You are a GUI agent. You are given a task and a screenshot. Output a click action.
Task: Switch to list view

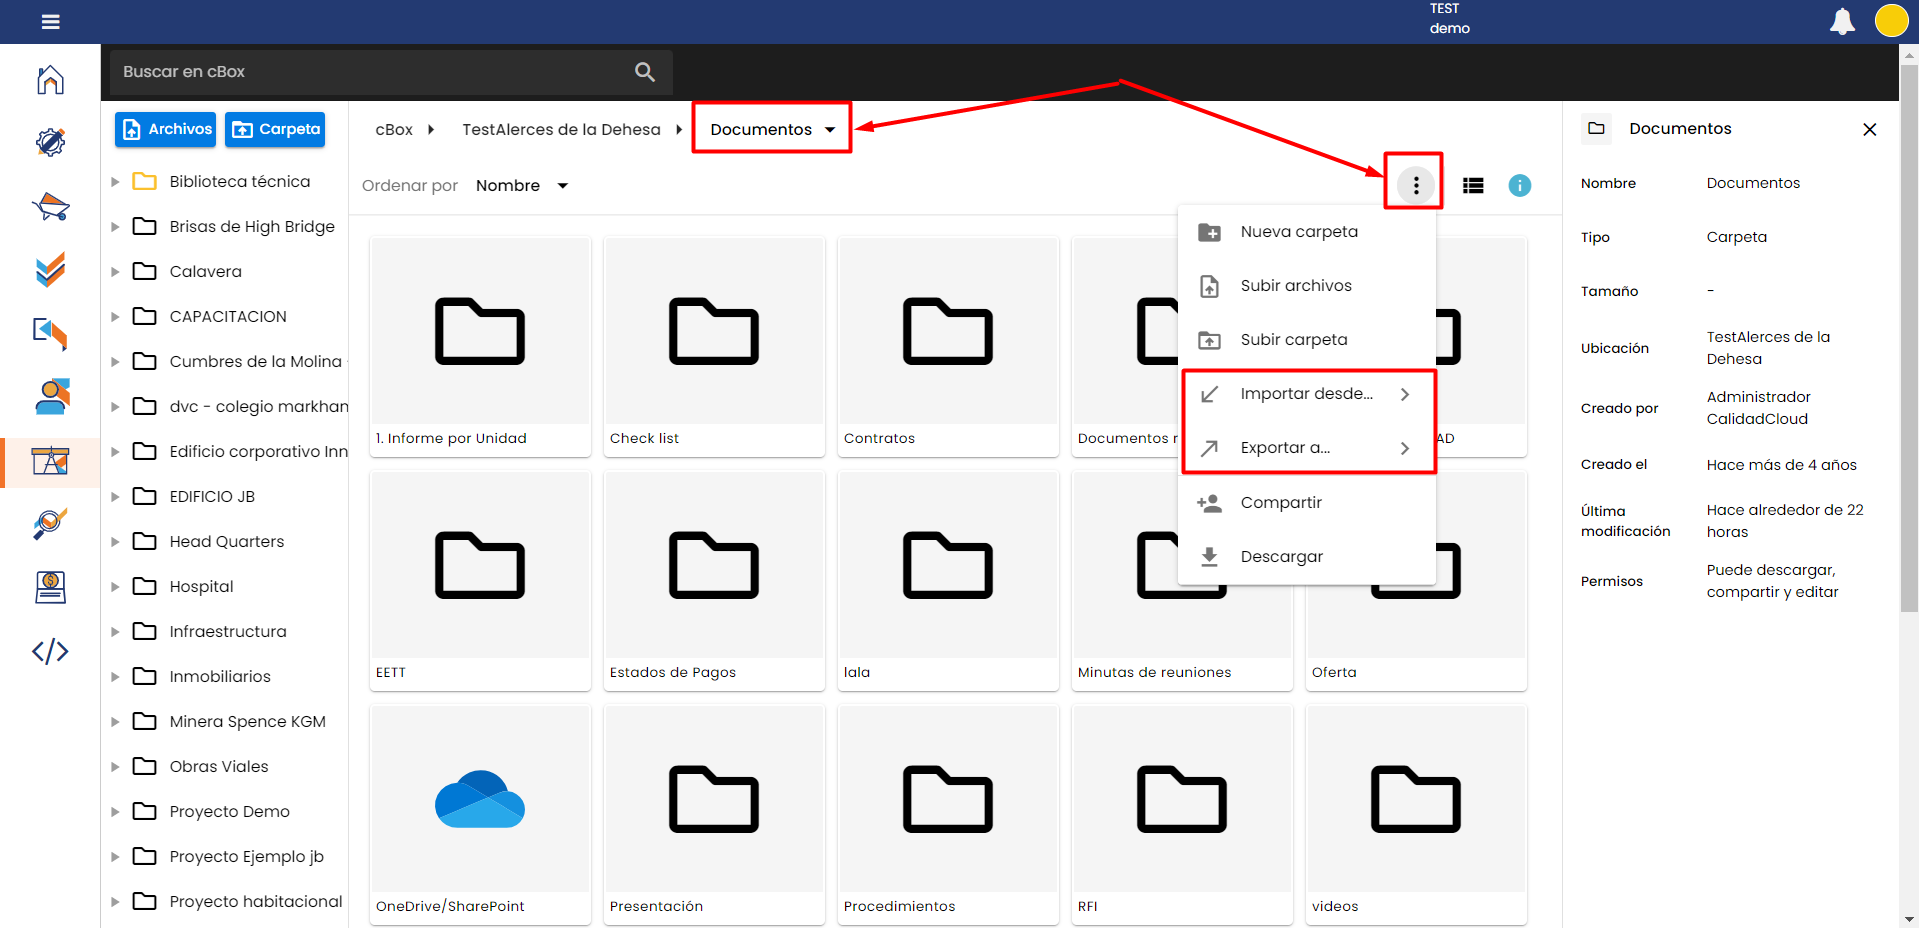click(1472, 185)
